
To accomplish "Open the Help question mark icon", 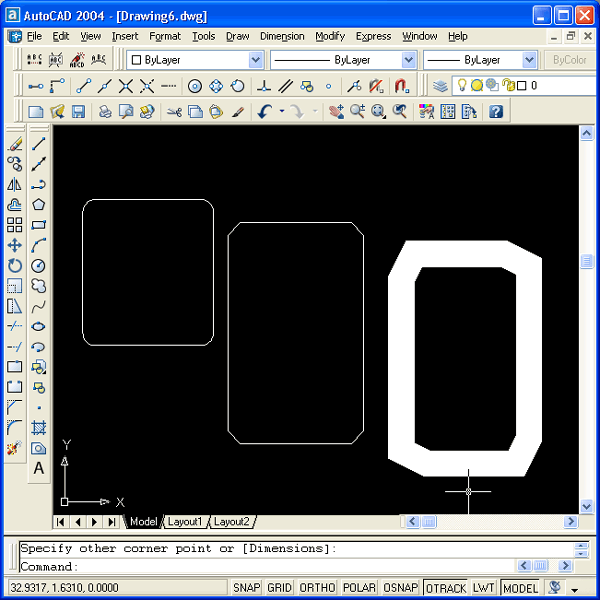I will point(495,112).
